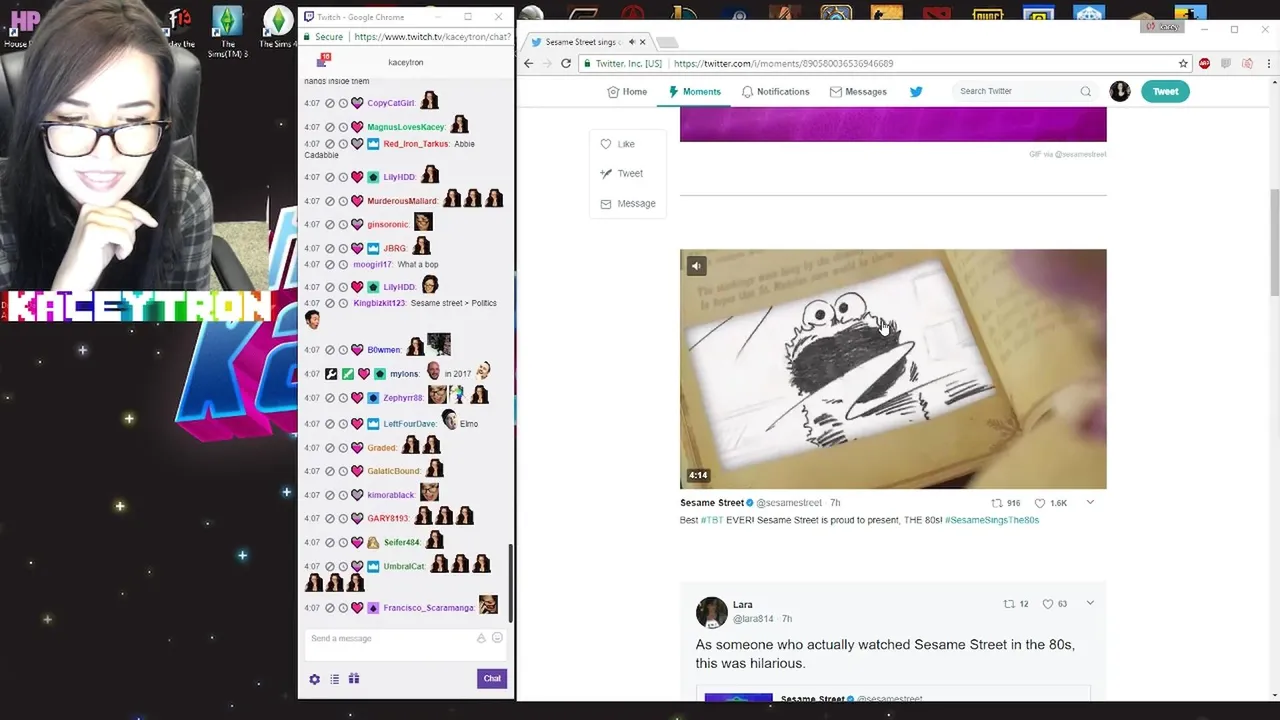Click the Adblock Plus extension icon
This screenshot has width=1280, height=720.
coord(1204,63)
